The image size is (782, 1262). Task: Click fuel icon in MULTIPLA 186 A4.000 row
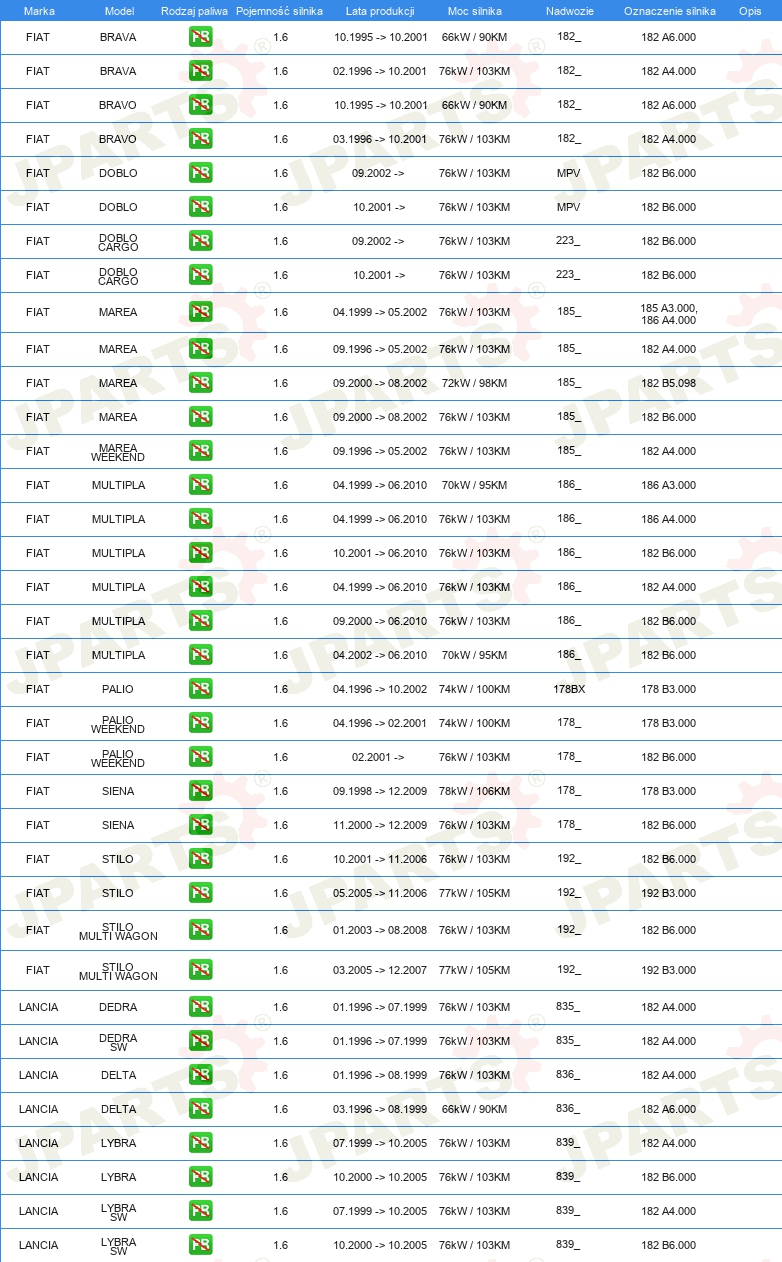pos(200,519)
